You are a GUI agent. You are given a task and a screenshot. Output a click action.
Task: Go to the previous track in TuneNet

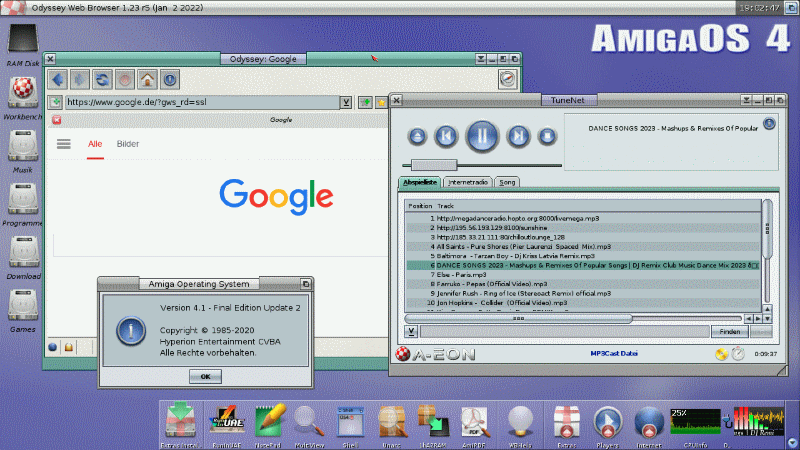click(447, 136)
